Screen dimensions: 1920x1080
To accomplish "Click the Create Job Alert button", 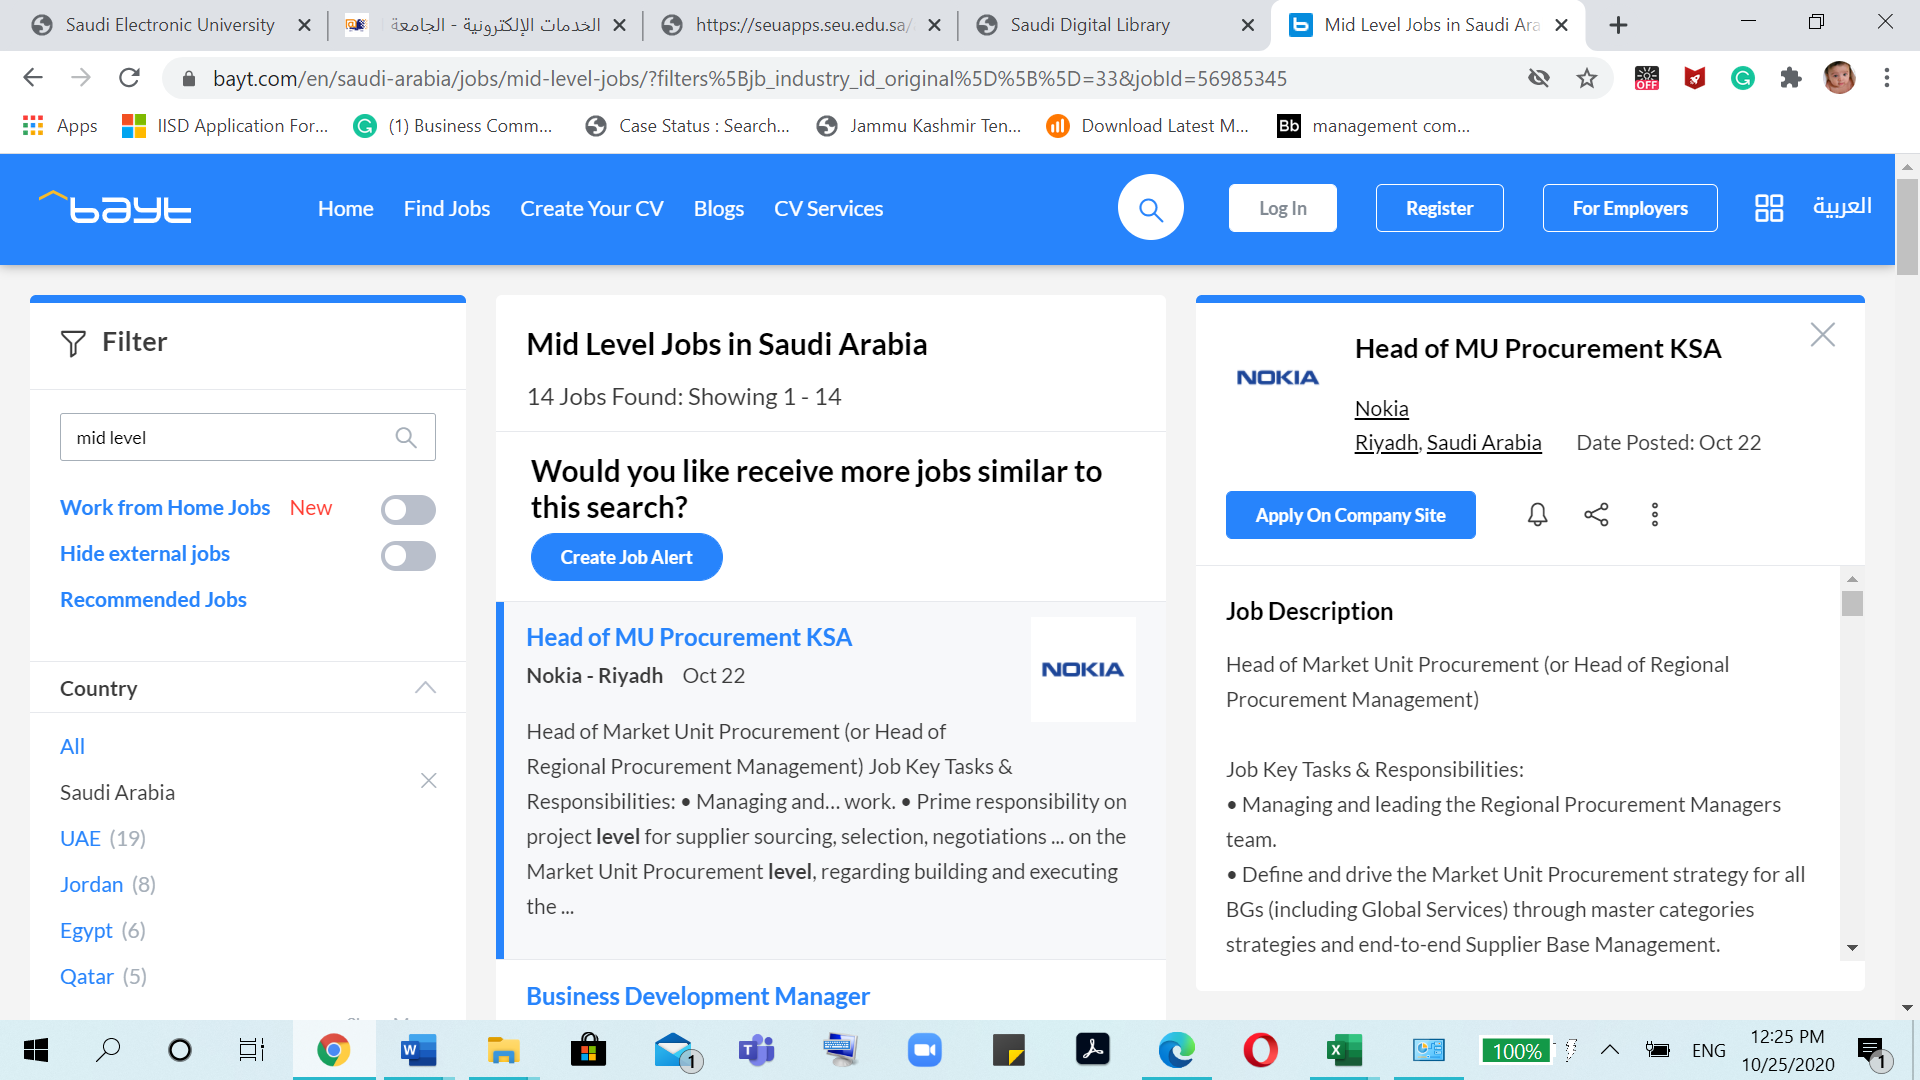I will 626,557.
